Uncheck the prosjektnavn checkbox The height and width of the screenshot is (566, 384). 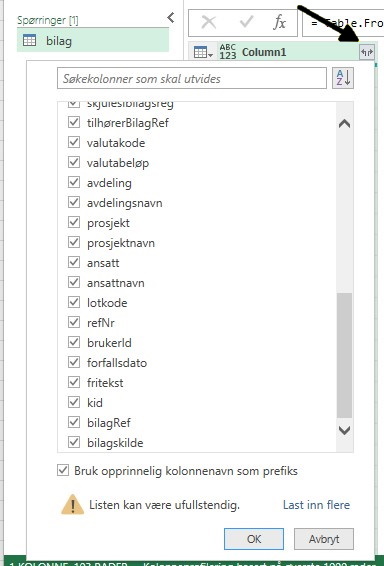(x=74, y=242)
